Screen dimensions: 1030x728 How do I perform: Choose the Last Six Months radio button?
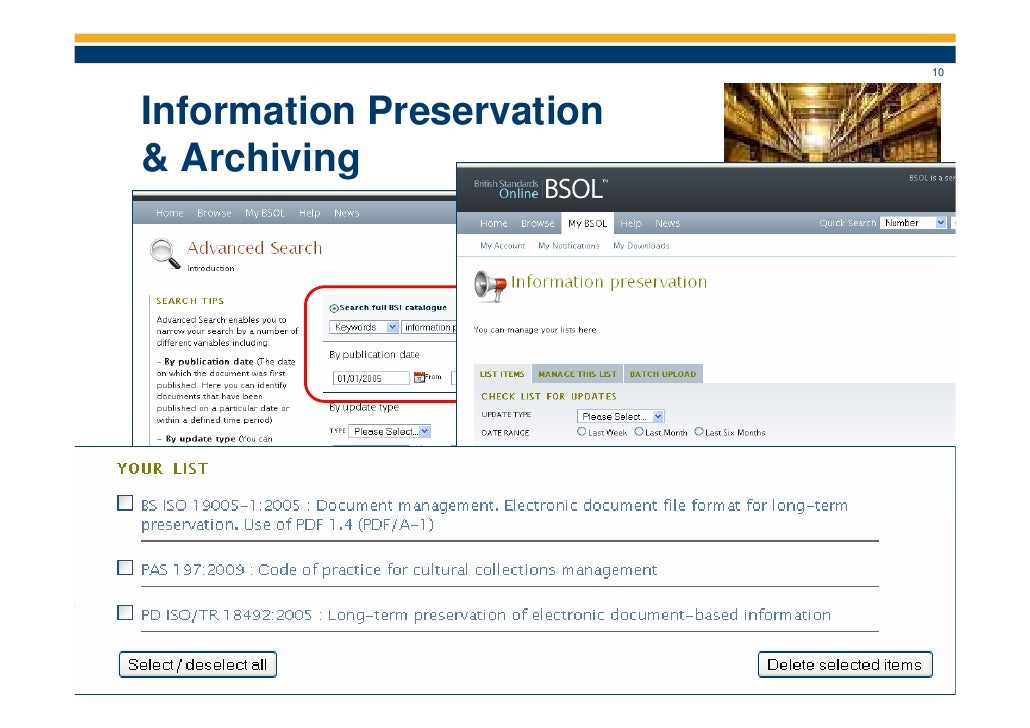(x=699, y=432)
